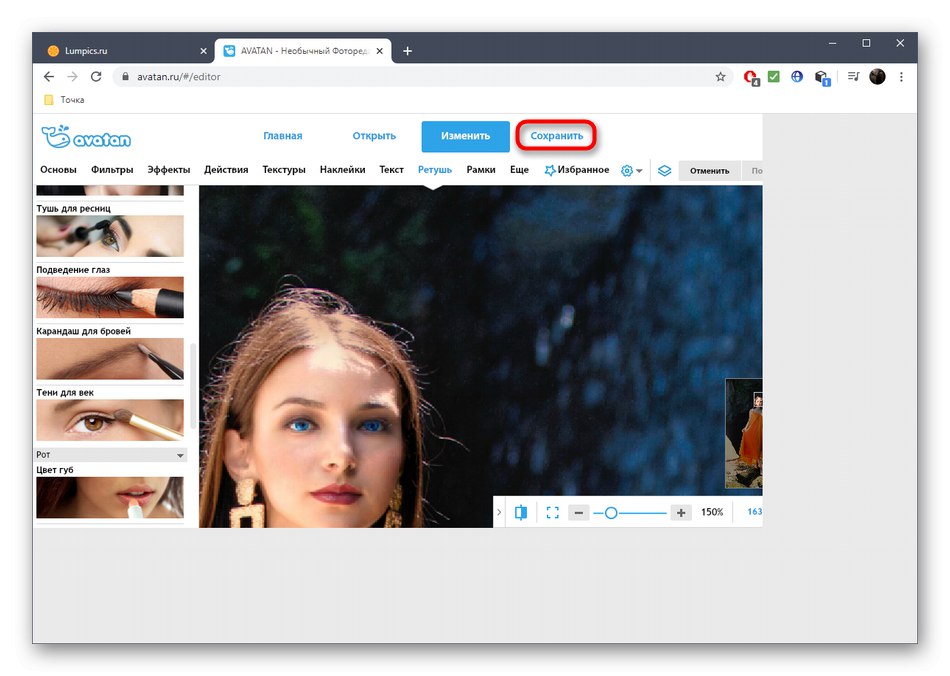950x676 pixels.
Task: Click the fit-to-screen icon
Action: (553, 512)
